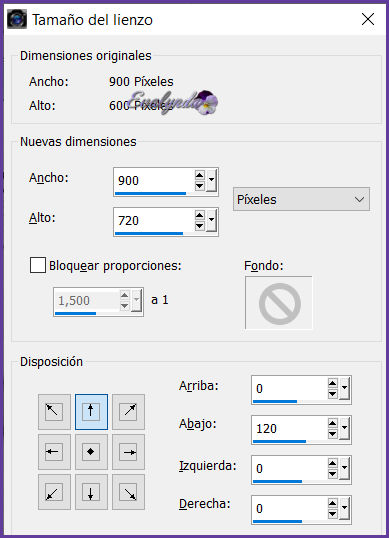Image resolution: width=389 pixels, height=538 pixels.
Task: Click the Fondo color swatch
Action: (x=279, y=303)
